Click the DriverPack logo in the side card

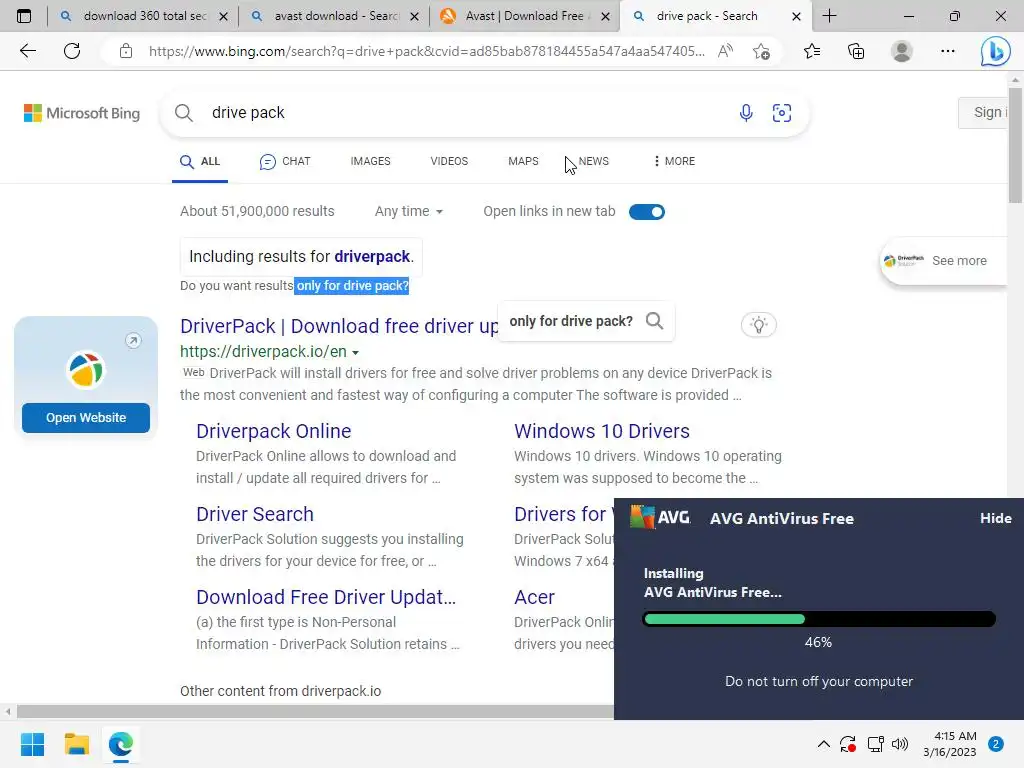86,370
